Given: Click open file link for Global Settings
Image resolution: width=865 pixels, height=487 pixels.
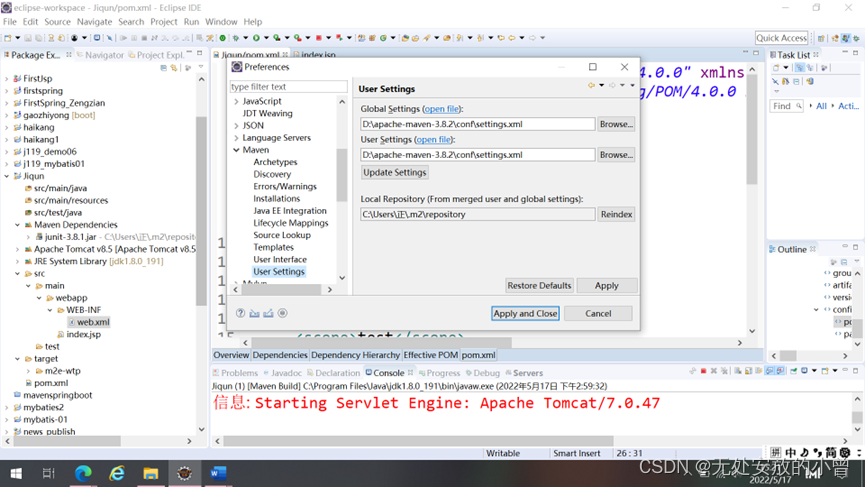Looking at the screenshot, I should [441, 109].
